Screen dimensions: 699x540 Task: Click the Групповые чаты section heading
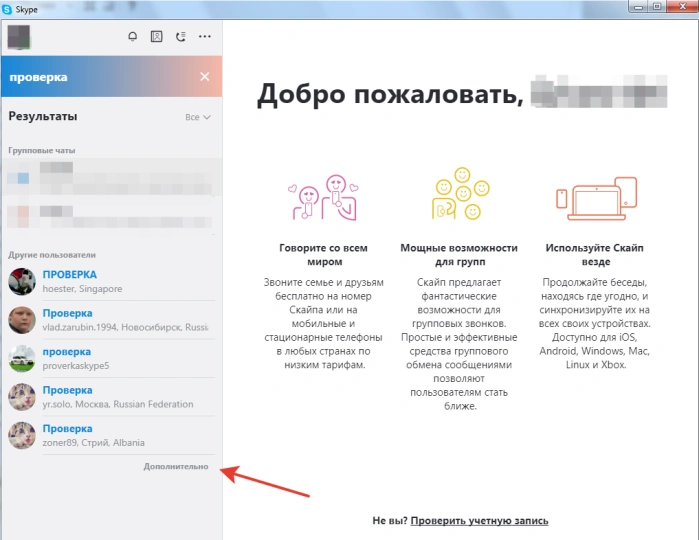click(42, 151)
